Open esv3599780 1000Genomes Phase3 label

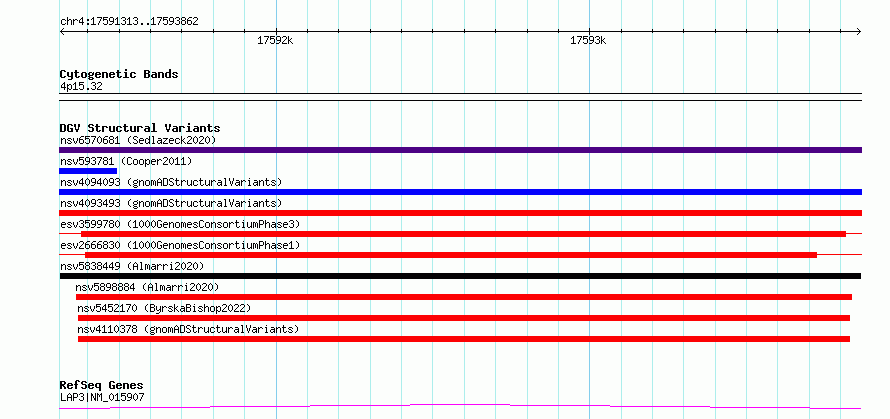click(x=180, y=224)
